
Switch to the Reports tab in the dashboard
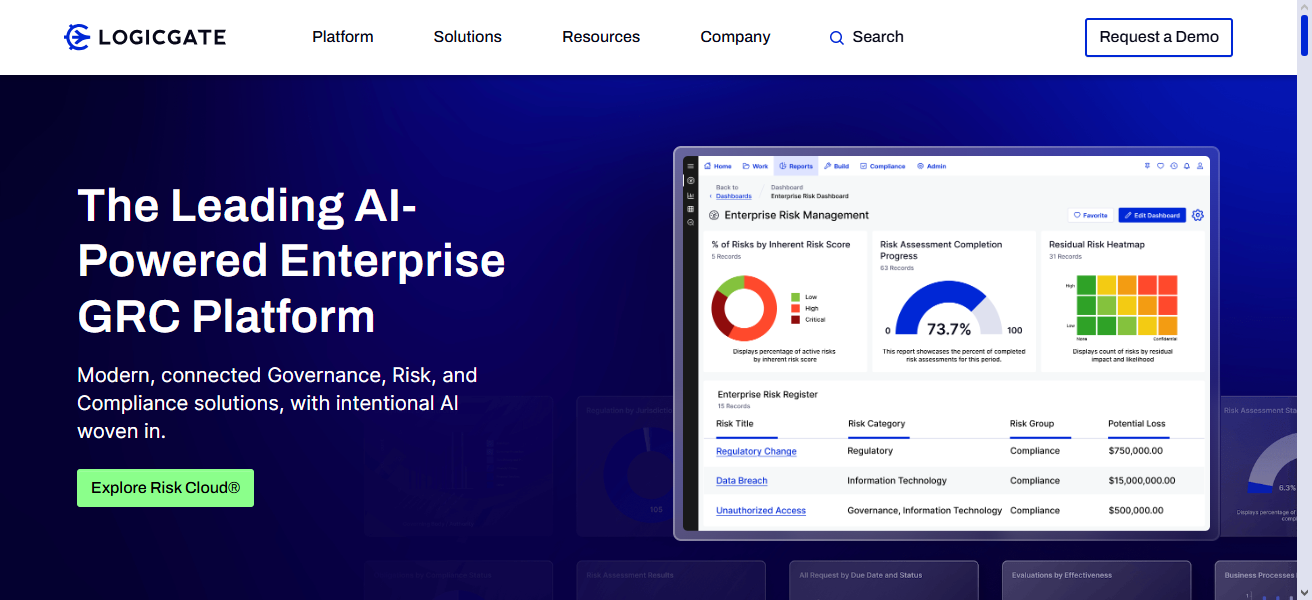coord(796,166)
